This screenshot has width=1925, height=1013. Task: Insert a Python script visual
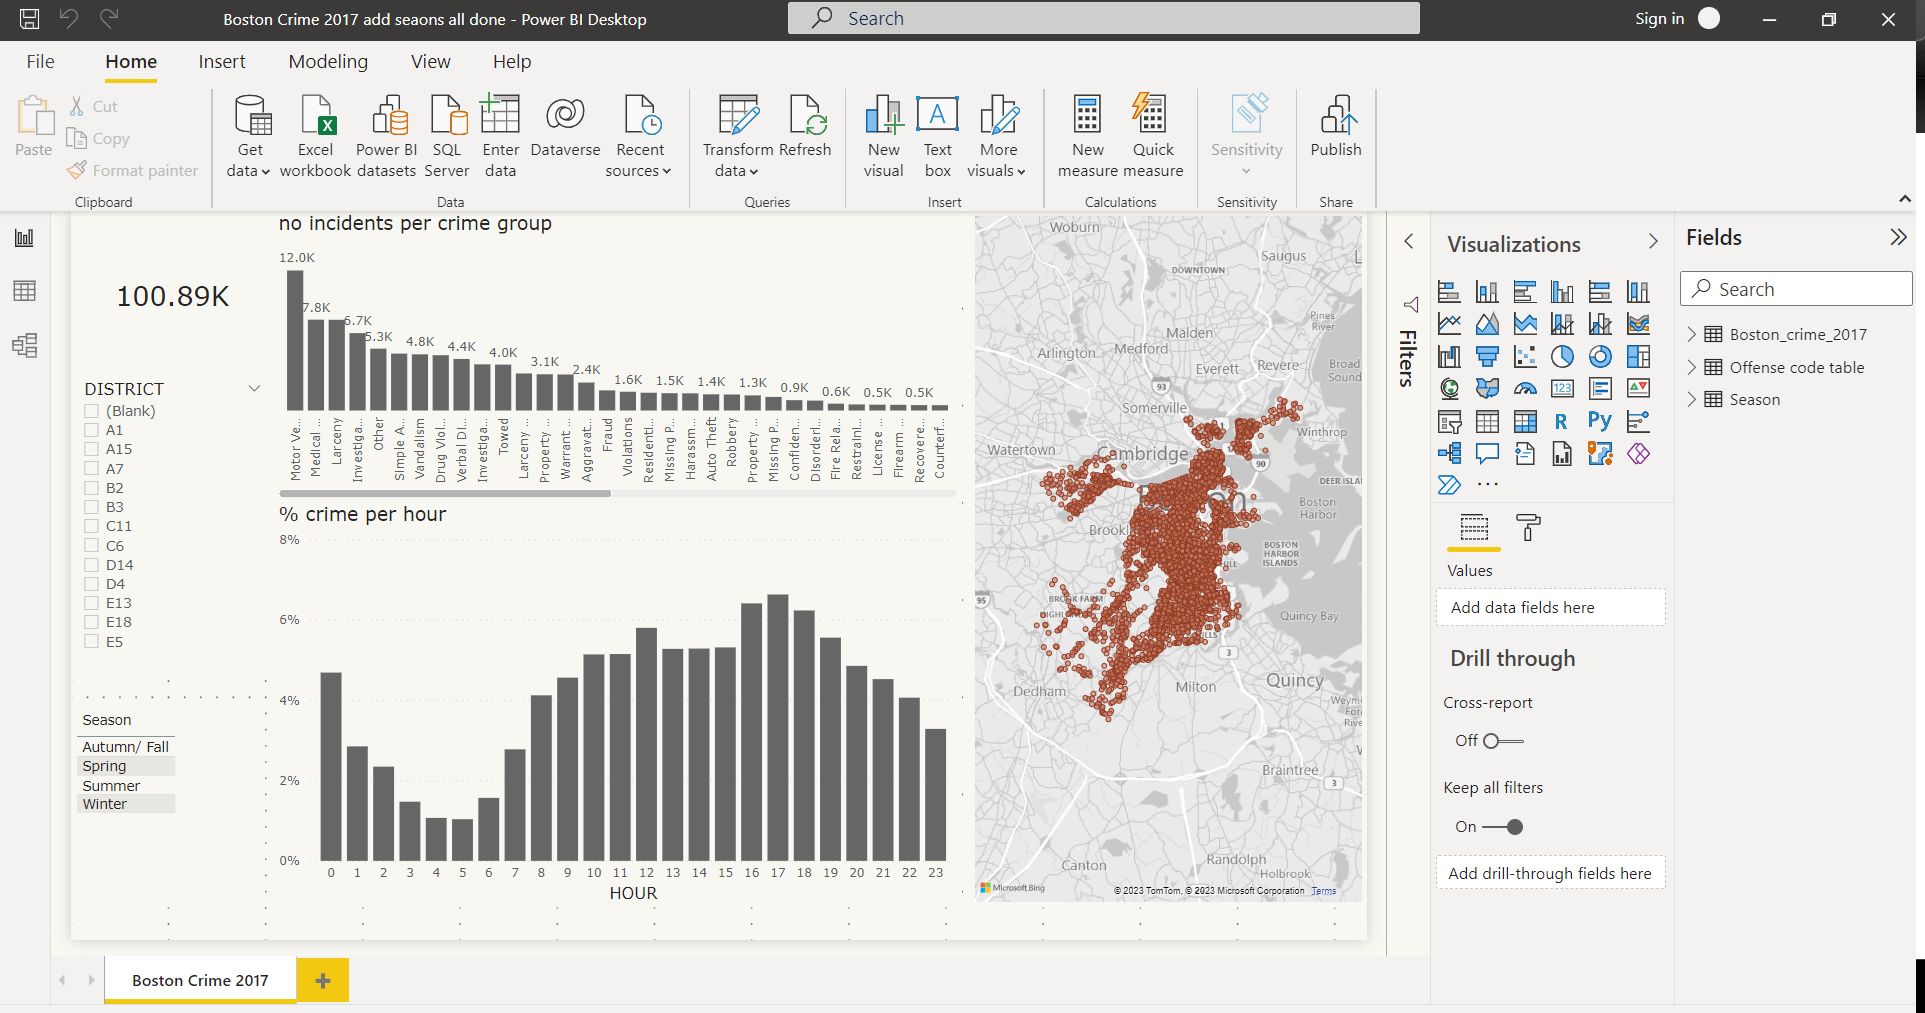click(x=1599, y=421)
